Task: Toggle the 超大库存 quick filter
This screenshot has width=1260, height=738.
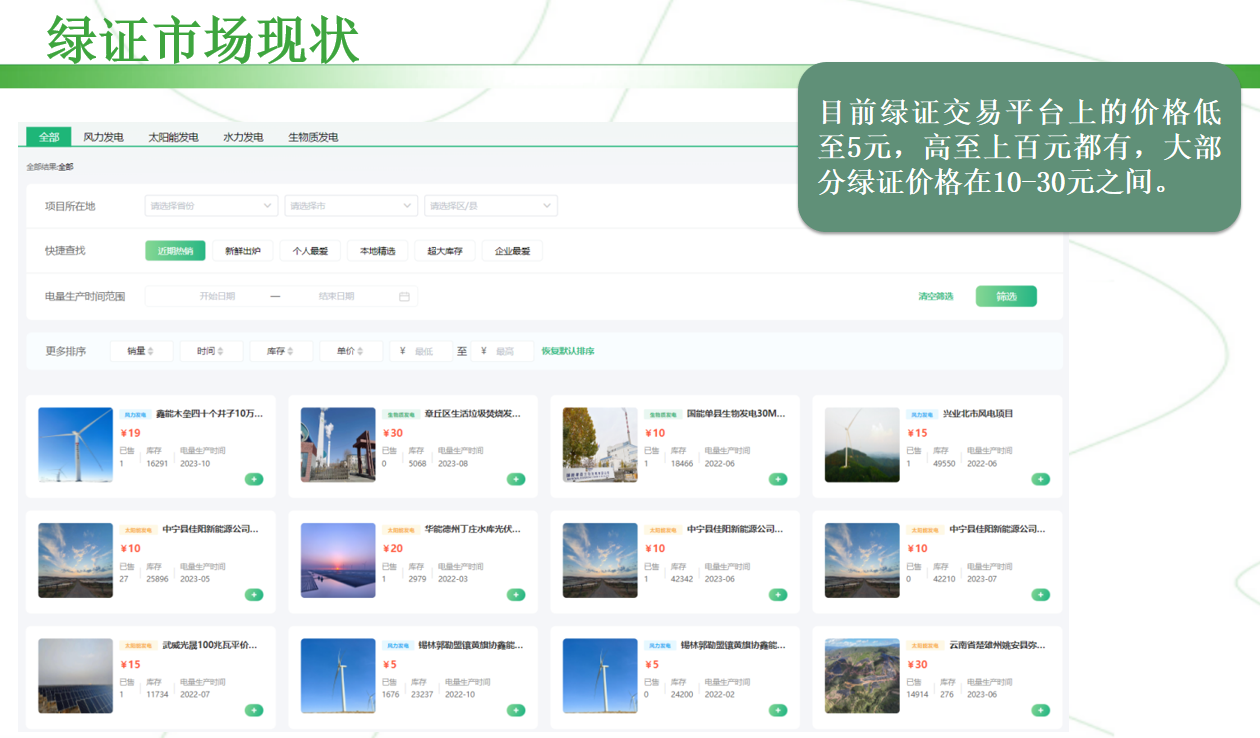Action: coord(445,251)
